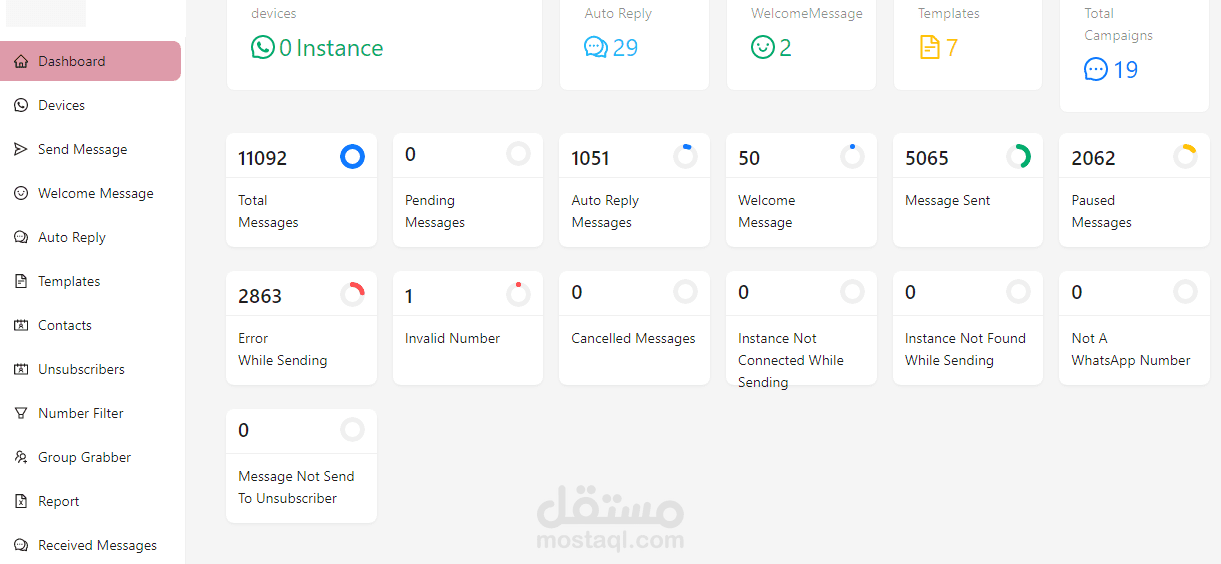Click the blue chat icon beside 29

(x=596, y=47)
